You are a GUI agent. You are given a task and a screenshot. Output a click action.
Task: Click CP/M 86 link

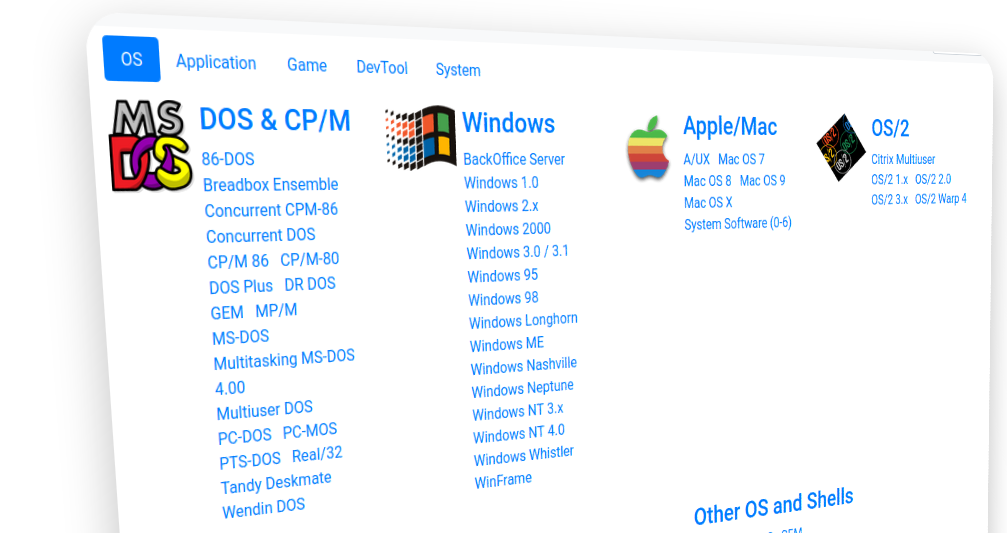(x=238, y=261)
